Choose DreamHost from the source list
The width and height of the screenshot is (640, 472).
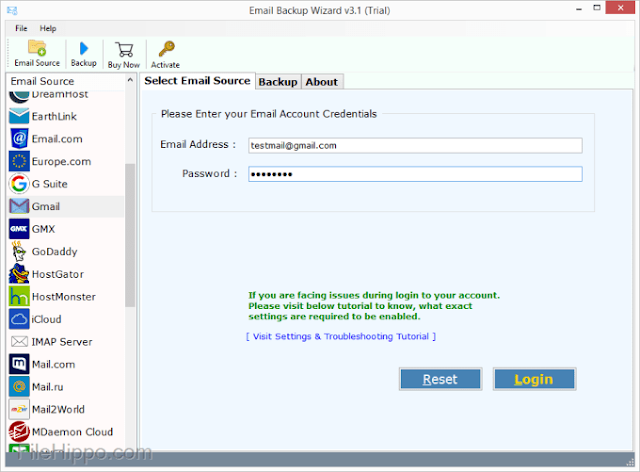point(60,94)
